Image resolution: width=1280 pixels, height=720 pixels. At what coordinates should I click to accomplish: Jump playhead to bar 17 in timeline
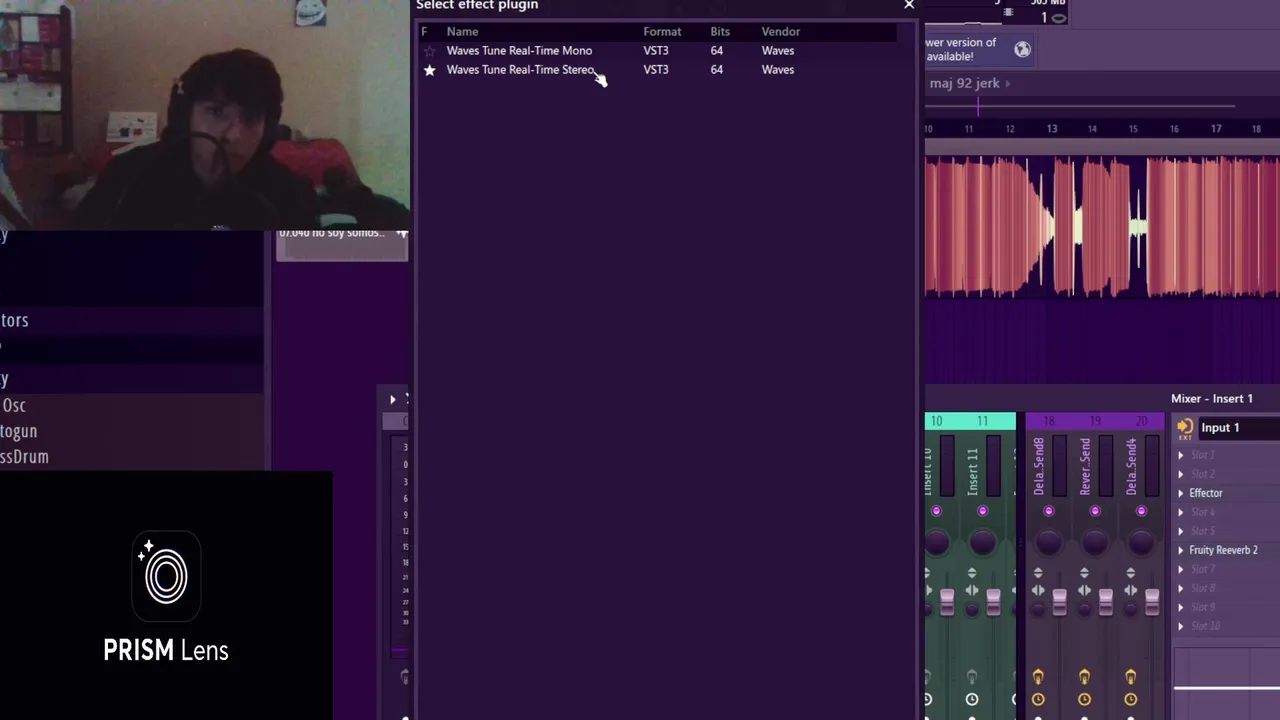click(x=1216, y=129)
